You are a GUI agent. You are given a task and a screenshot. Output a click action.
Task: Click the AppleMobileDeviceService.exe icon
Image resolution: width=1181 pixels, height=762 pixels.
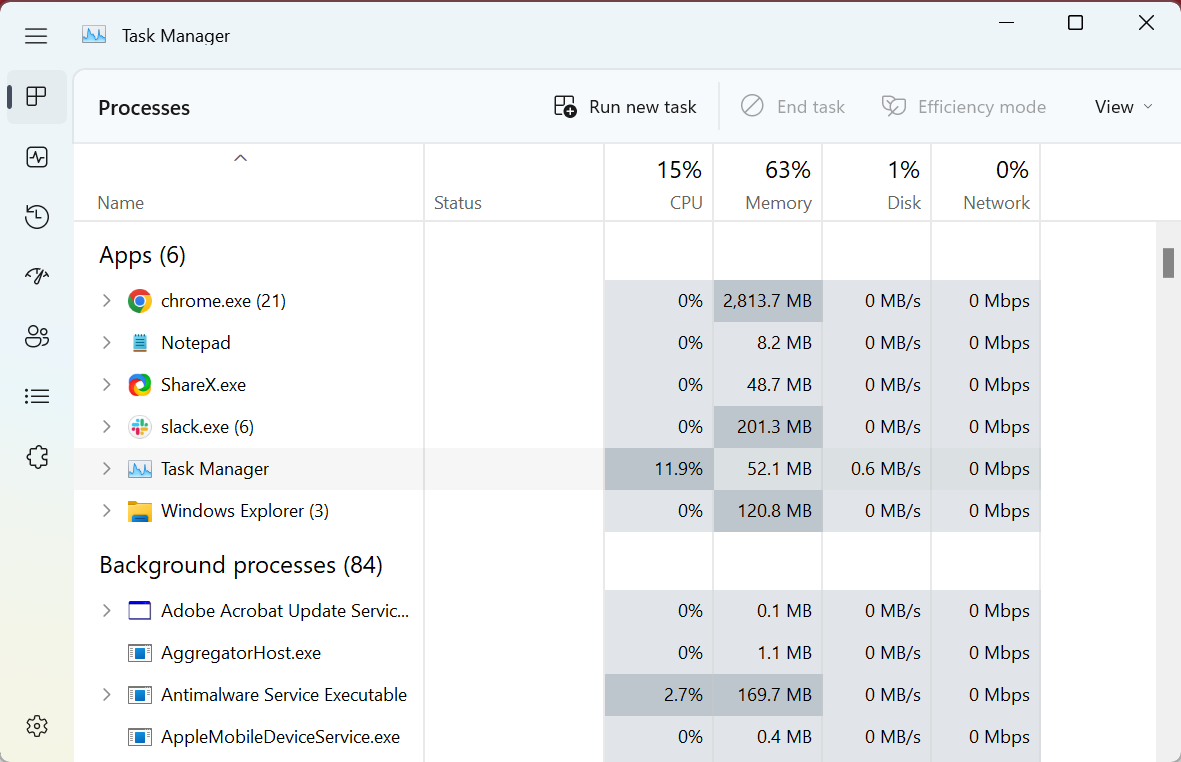point(139,737)
